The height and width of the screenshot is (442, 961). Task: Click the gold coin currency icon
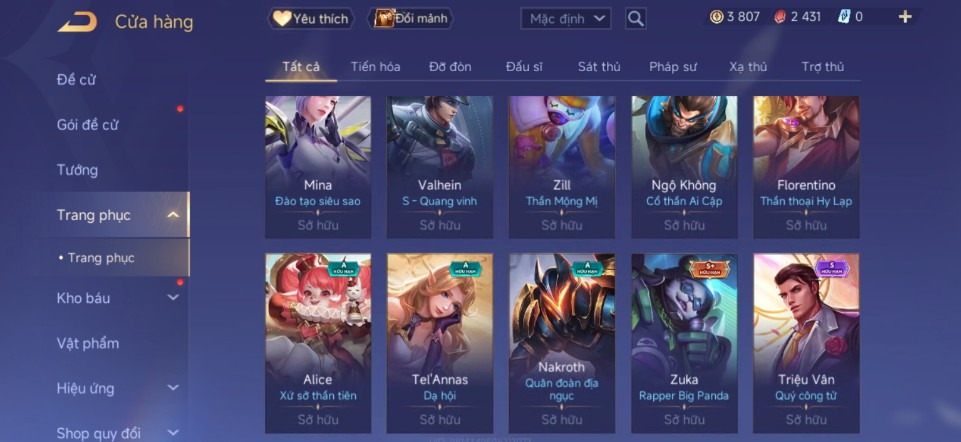716,17
